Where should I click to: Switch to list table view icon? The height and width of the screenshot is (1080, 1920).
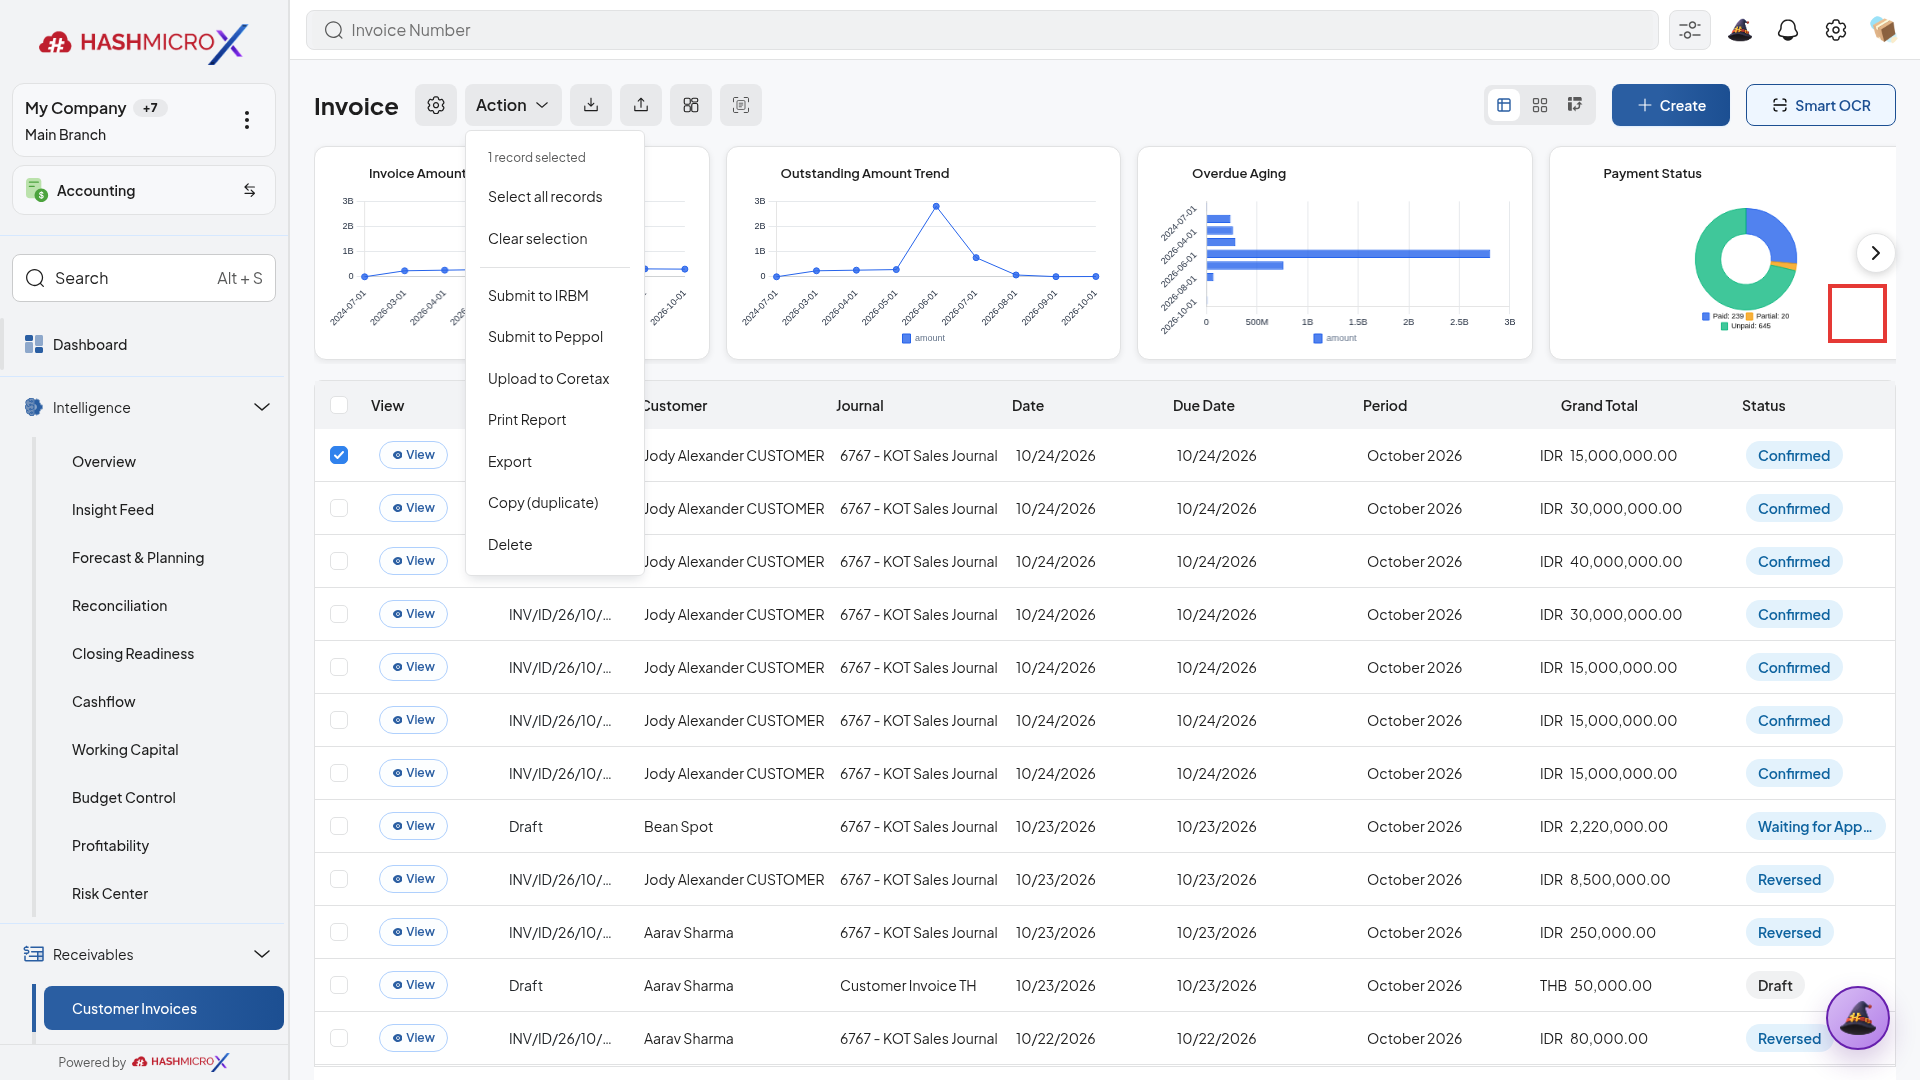[x=1504, y=105]
